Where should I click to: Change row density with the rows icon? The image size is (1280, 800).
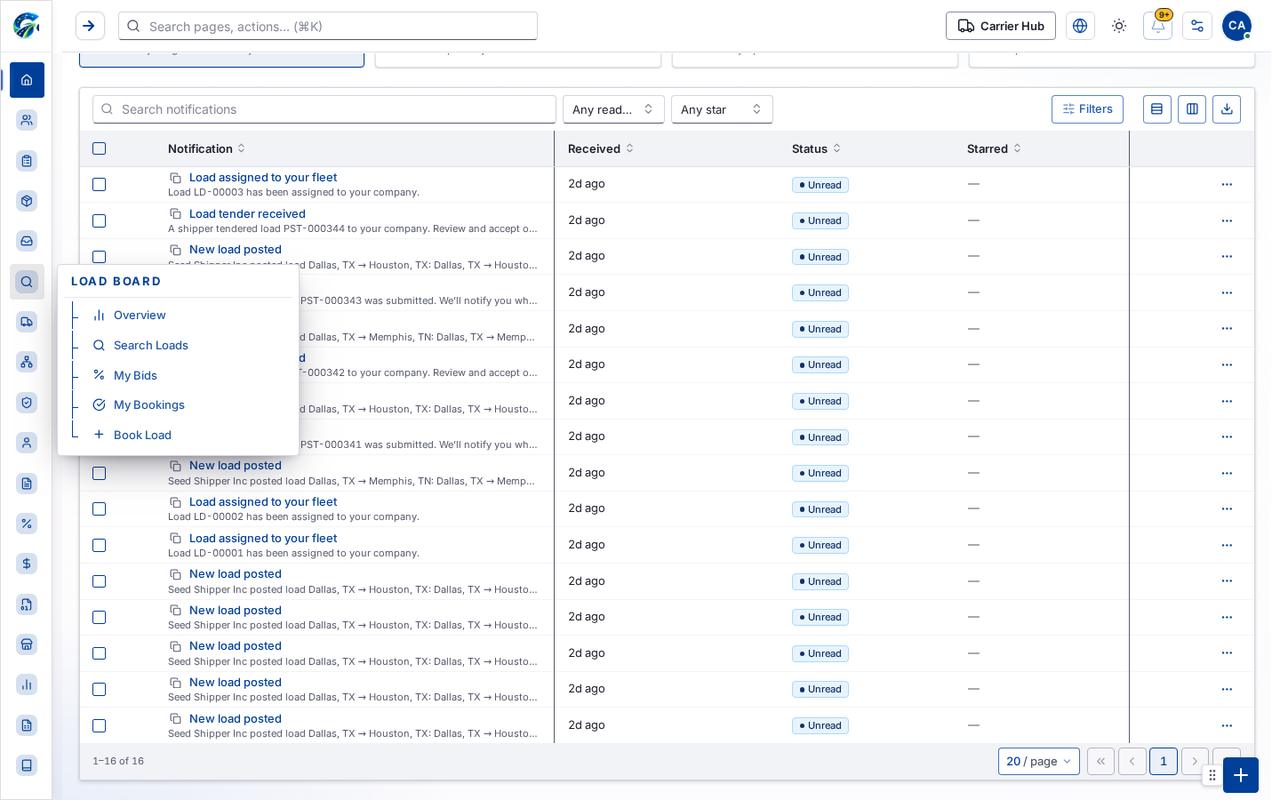(1157, 109)
